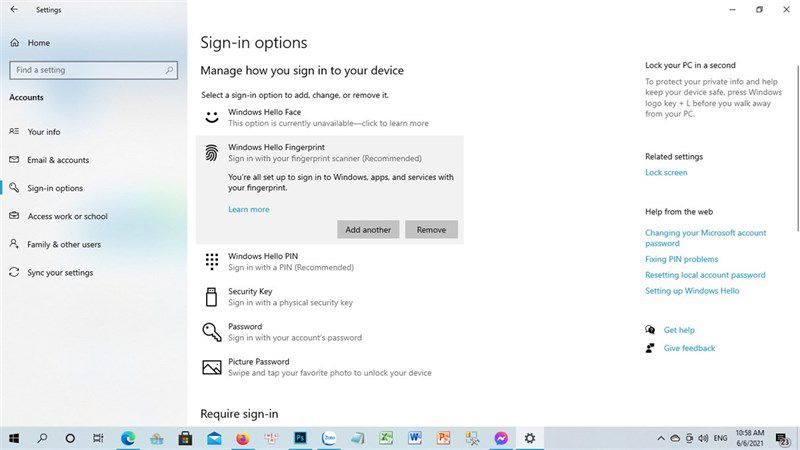Open PowerPoint from taskbar
Screen dimensions: 800x450
443,438
